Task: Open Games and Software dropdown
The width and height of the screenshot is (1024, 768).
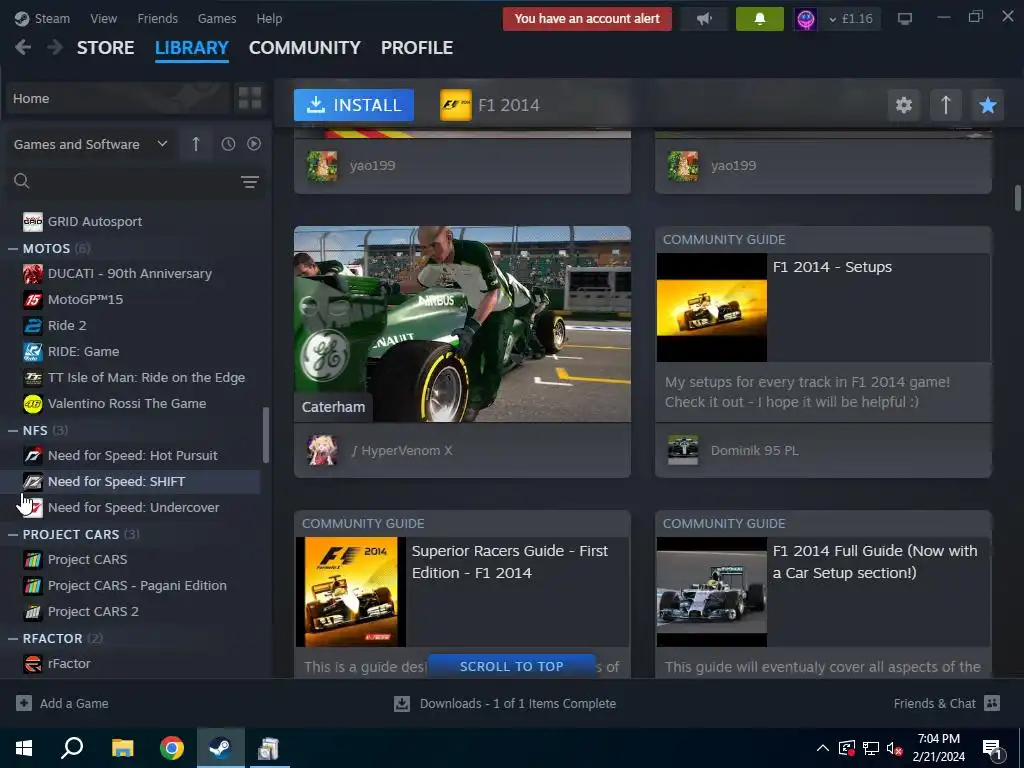Action: [x=91, y=144]
